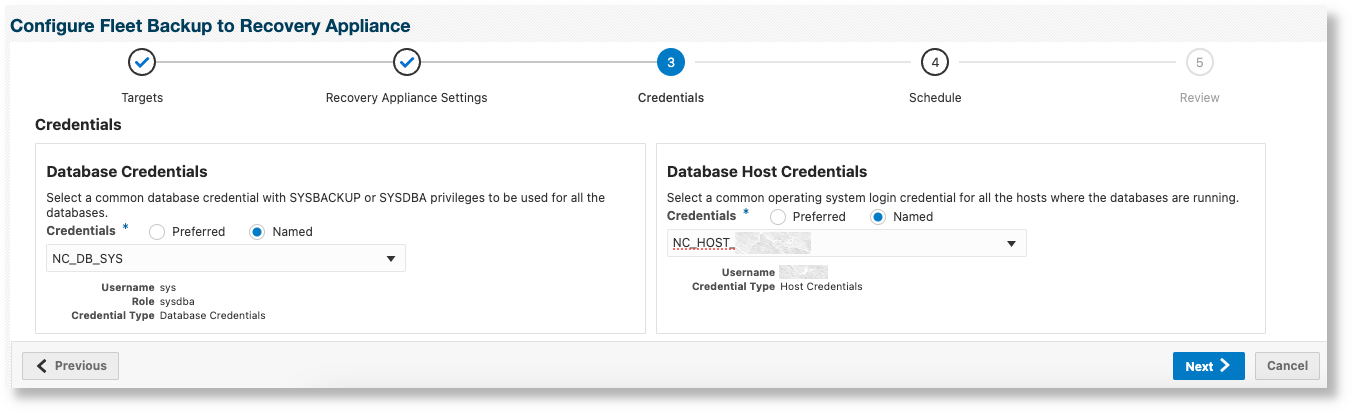The image size is (1352, 413).
Task: Select Preferred for Database Credentials
Action: click(x=157, y=232)
